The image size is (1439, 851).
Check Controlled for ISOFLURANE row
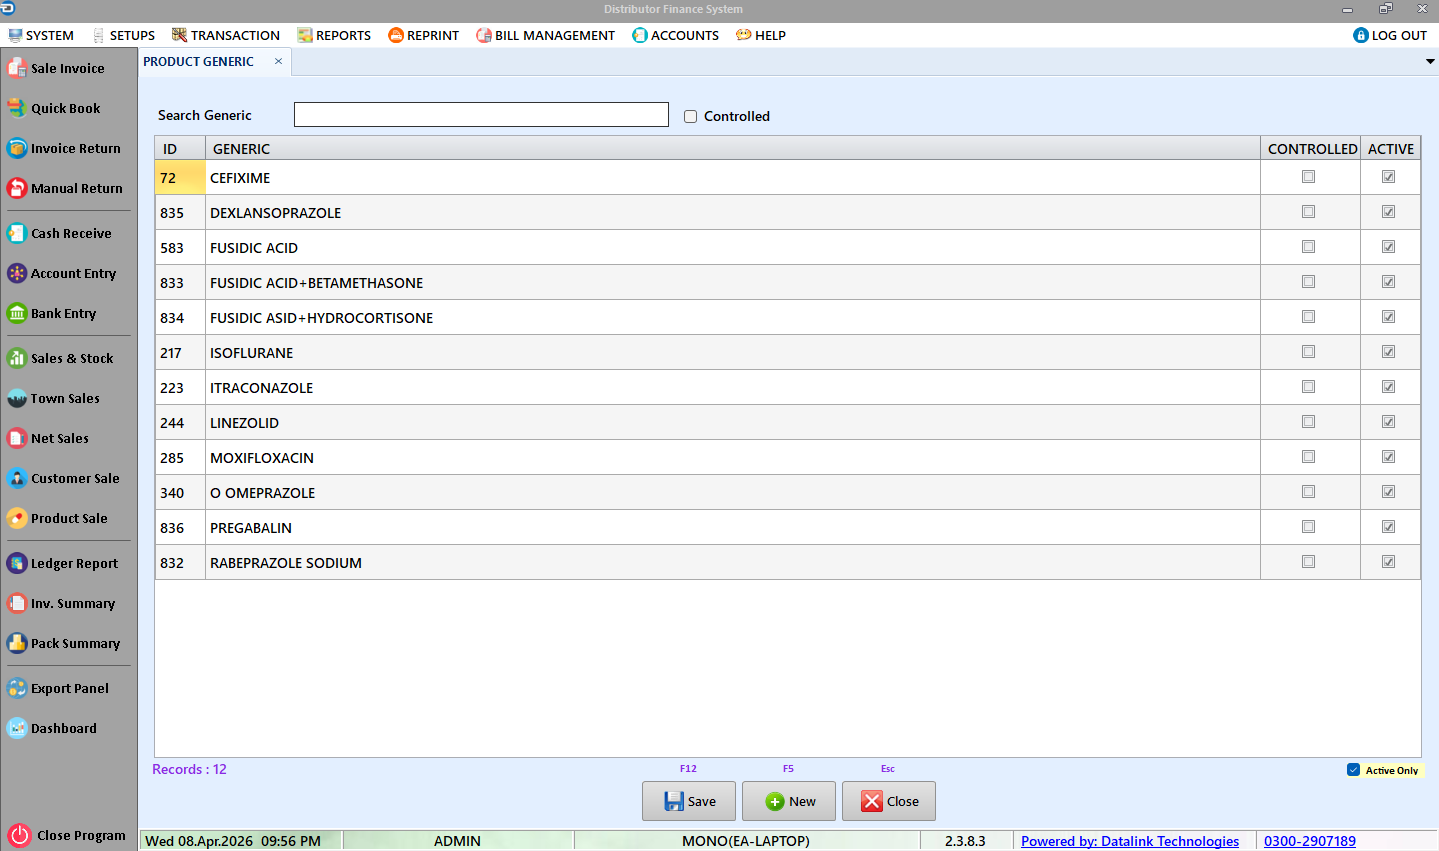click(x=1308, y=352)
